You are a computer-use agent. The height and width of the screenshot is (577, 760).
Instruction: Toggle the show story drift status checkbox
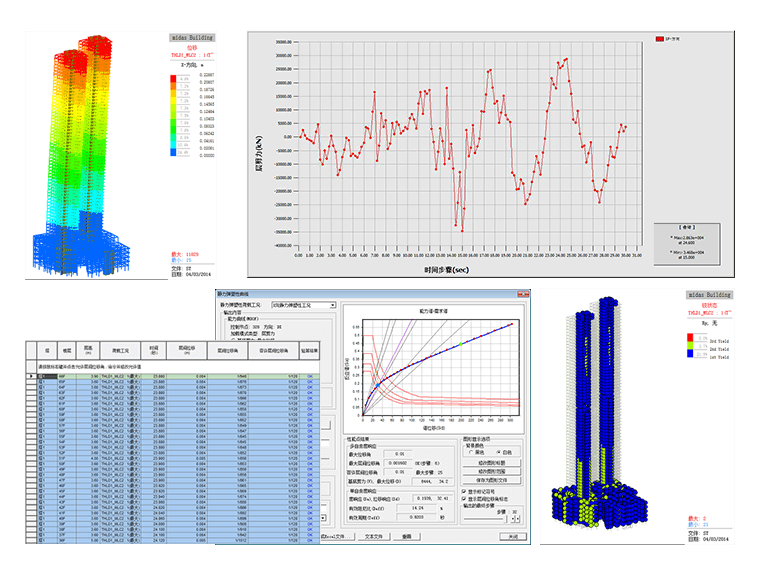464,498
